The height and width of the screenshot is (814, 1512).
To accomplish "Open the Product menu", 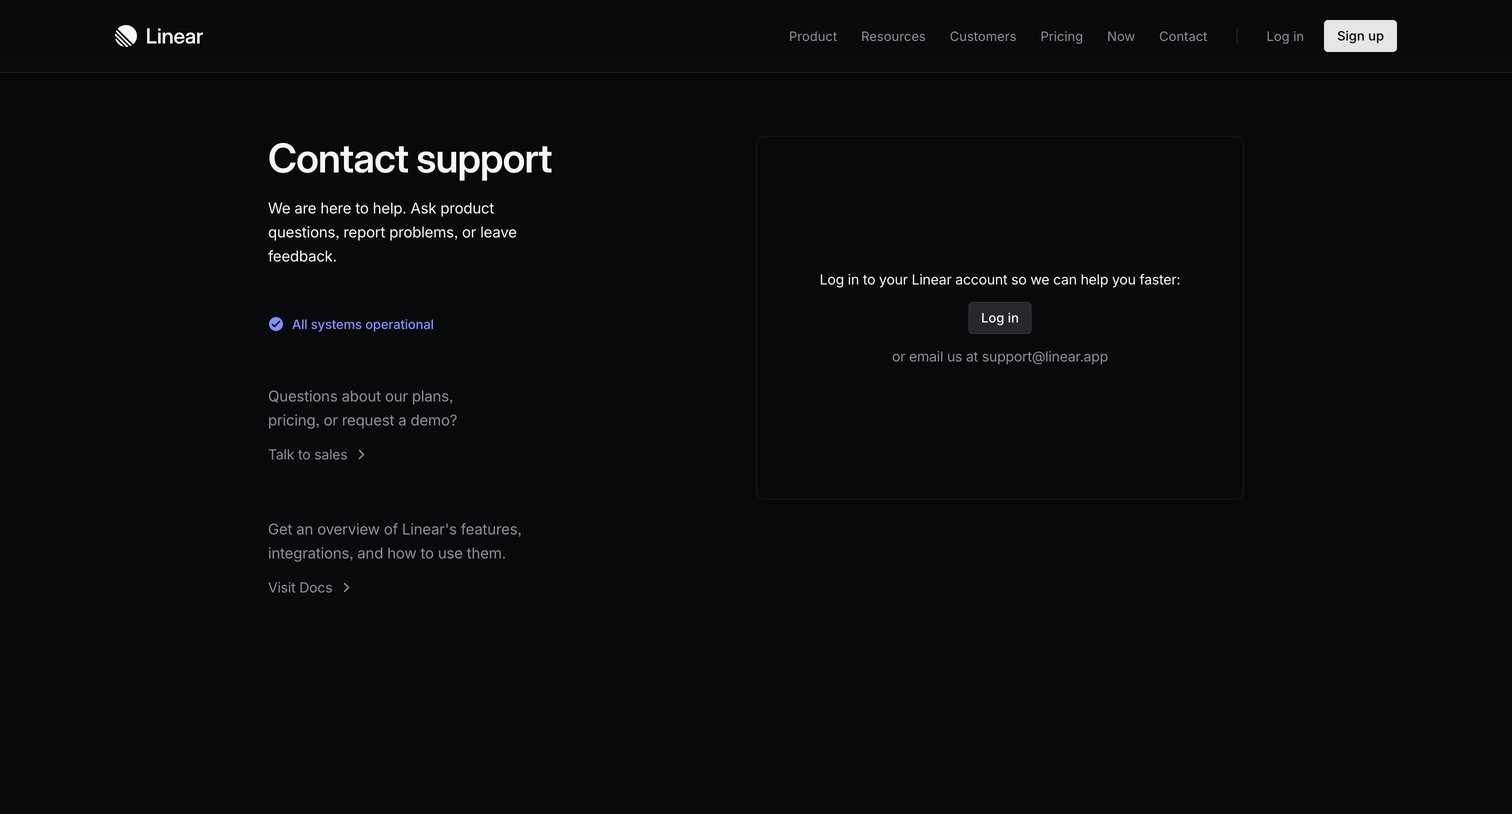I will pos(813,36).
